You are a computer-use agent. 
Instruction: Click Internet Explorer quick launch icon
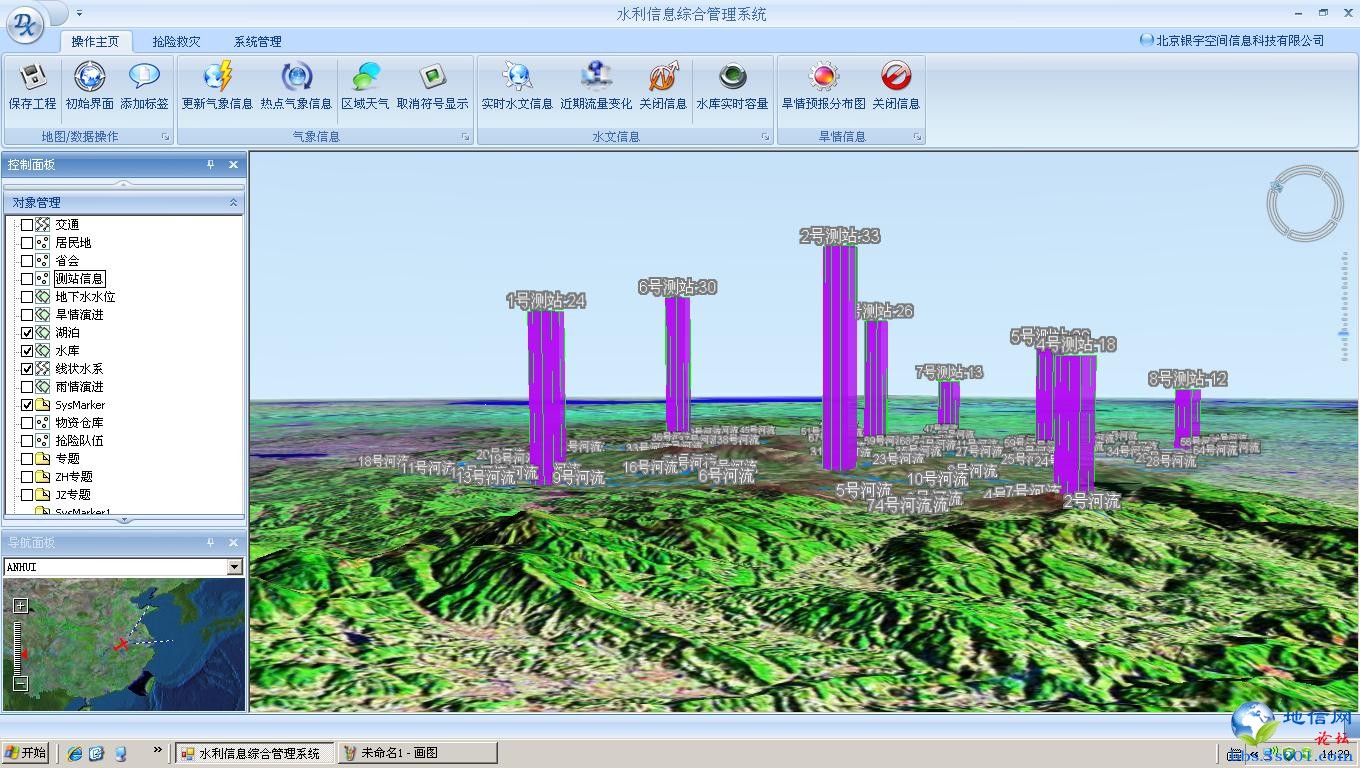75,753
